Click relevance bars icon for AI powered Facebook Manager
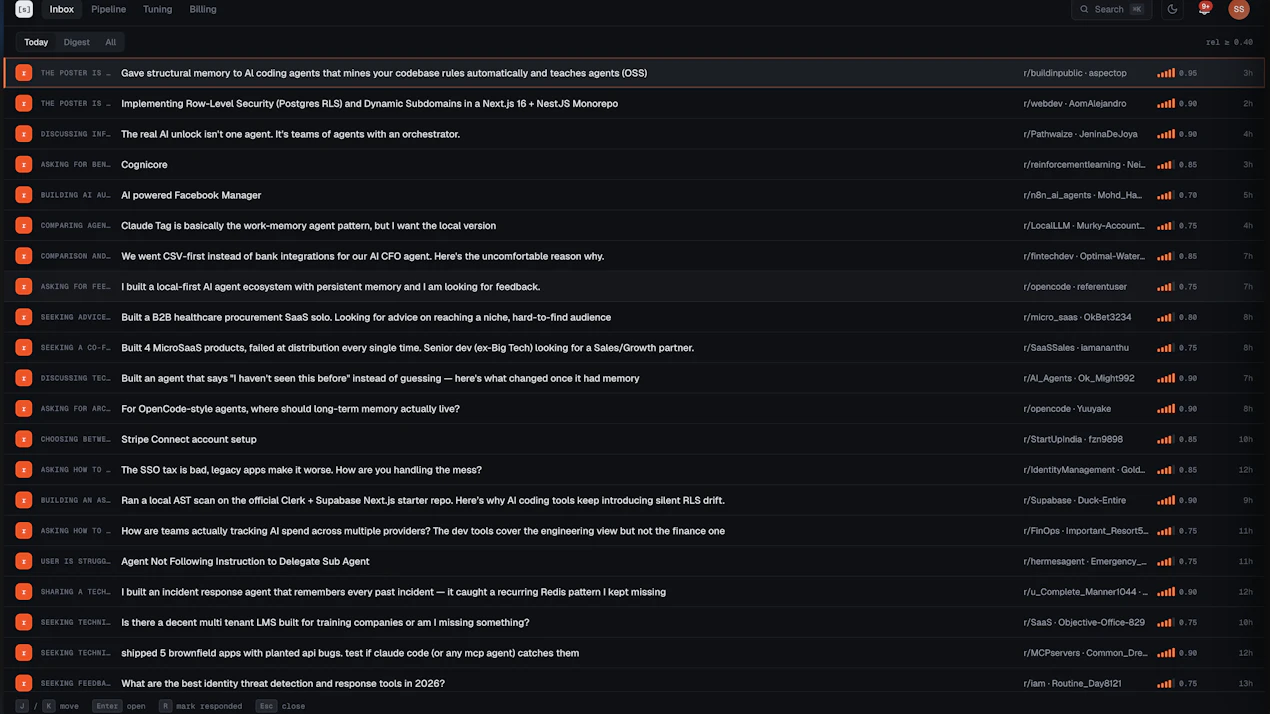This screenshot has width=1270, height=714. click(x=1166, y=195)
